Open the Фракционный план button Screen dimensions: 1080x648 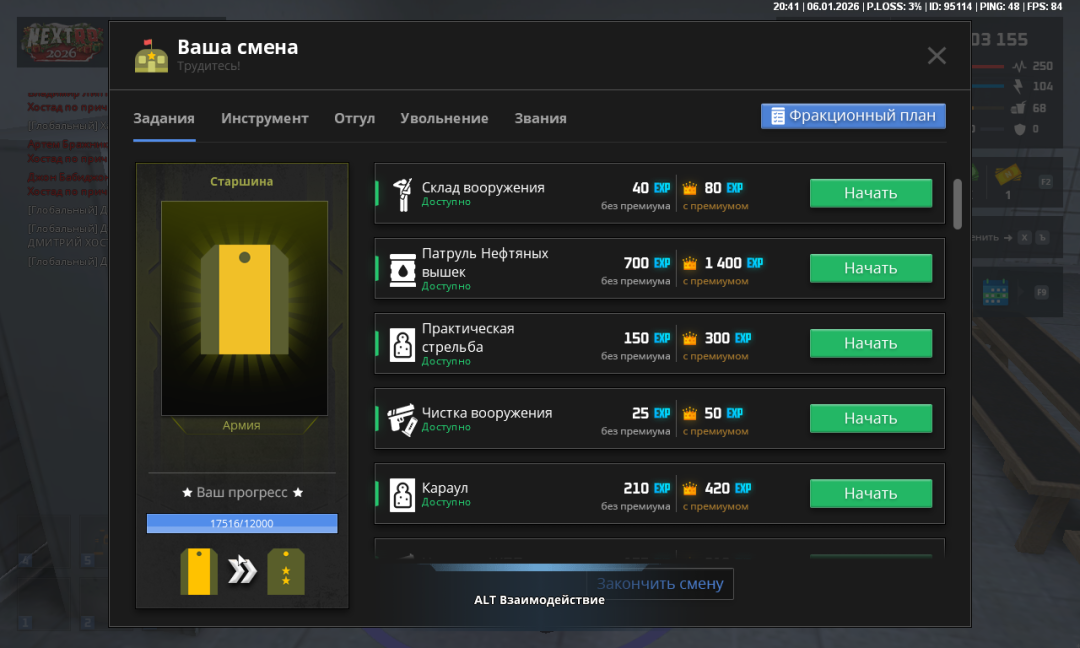[853, 116]
